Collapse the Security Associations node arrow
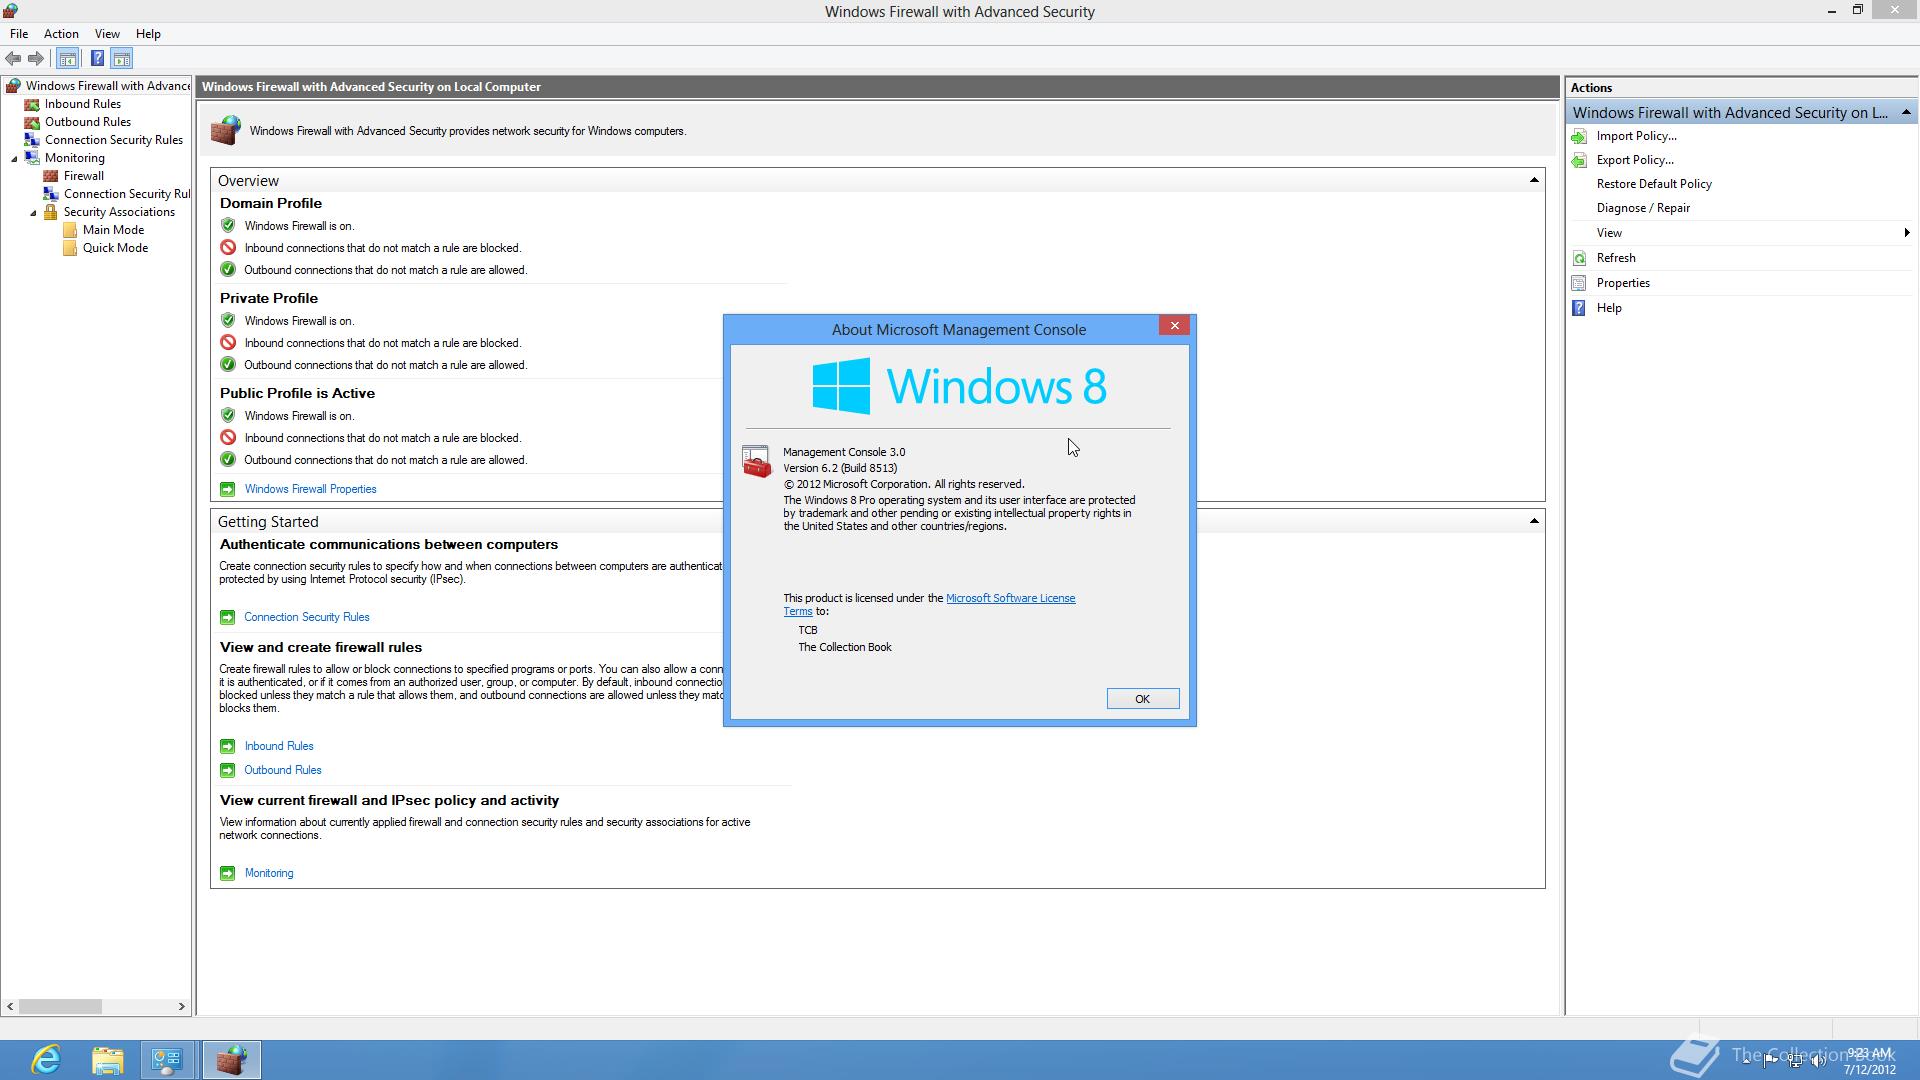Image resolution: width=1920 pixels, height=1080 pixels. [x=33, y=212]
